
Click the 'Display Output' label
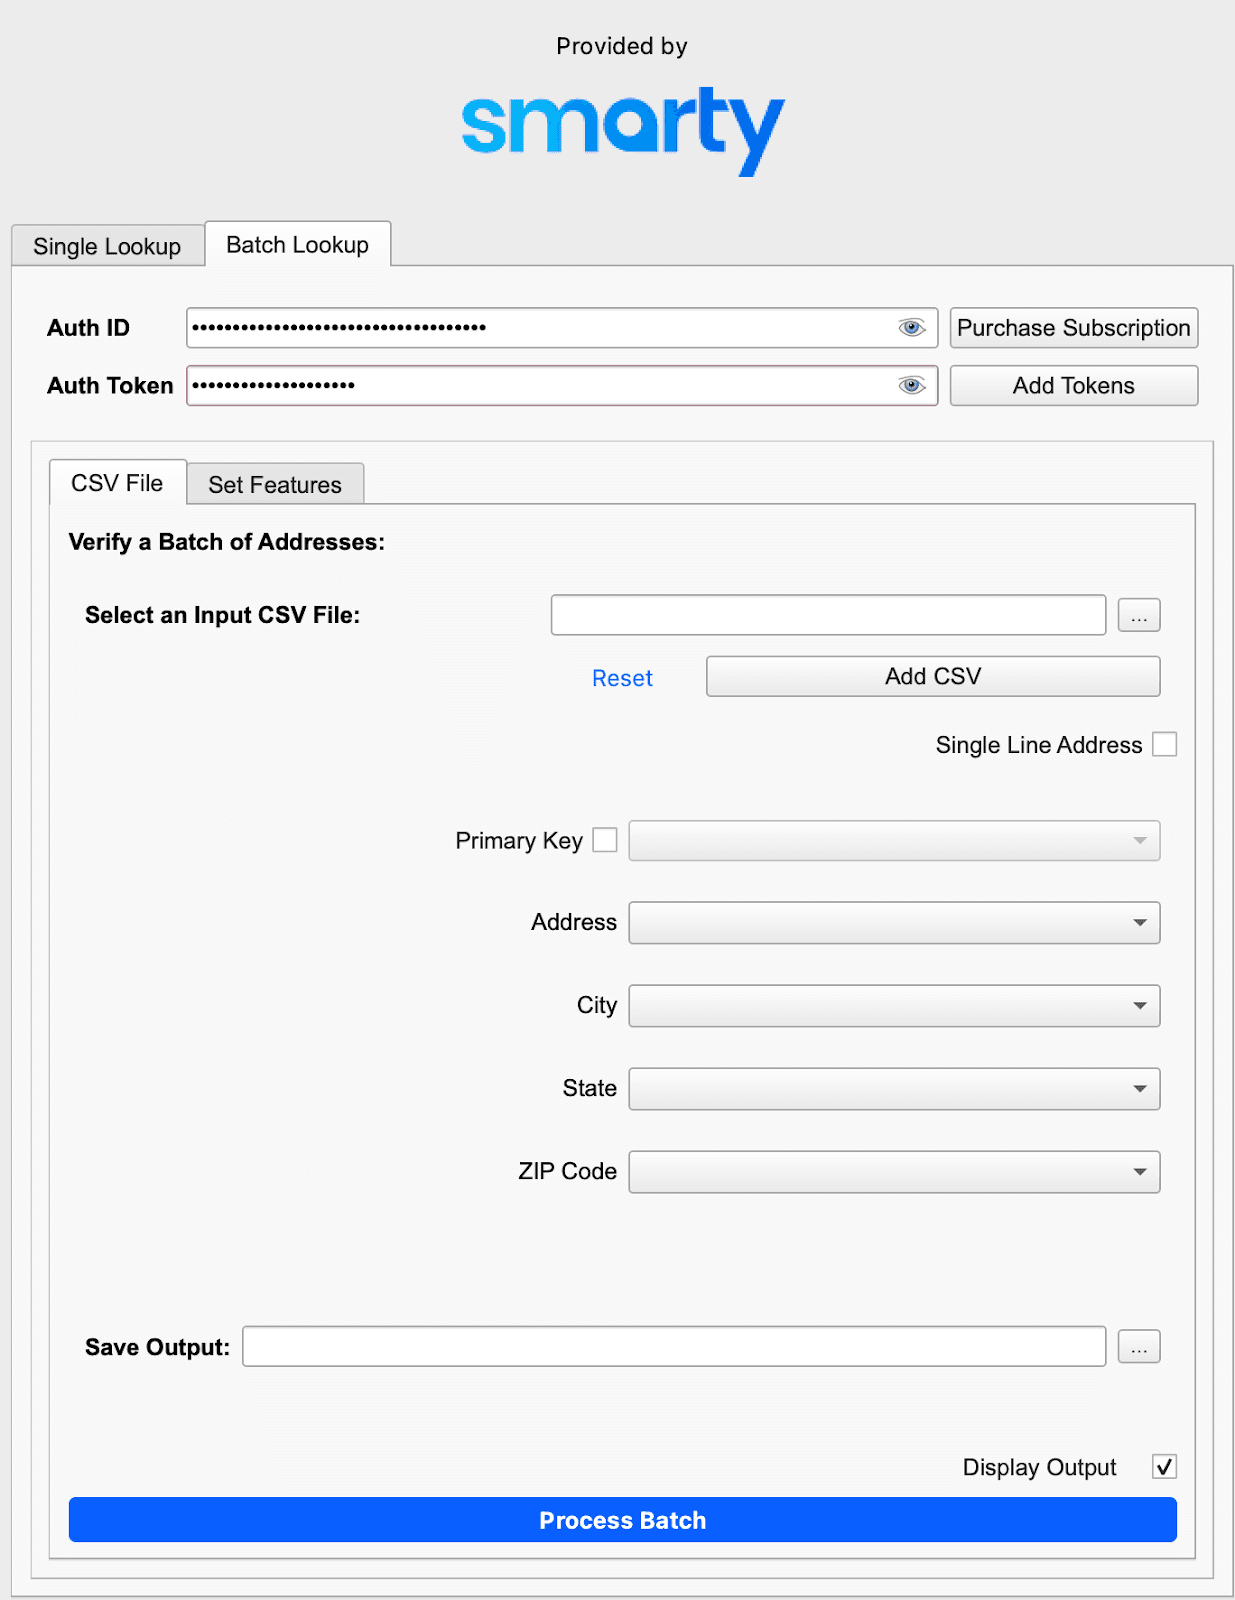1039,1467
